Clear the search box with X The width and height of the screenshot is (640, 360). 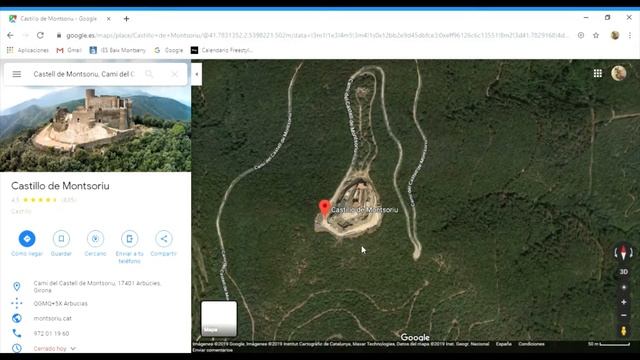coord(174,74)
